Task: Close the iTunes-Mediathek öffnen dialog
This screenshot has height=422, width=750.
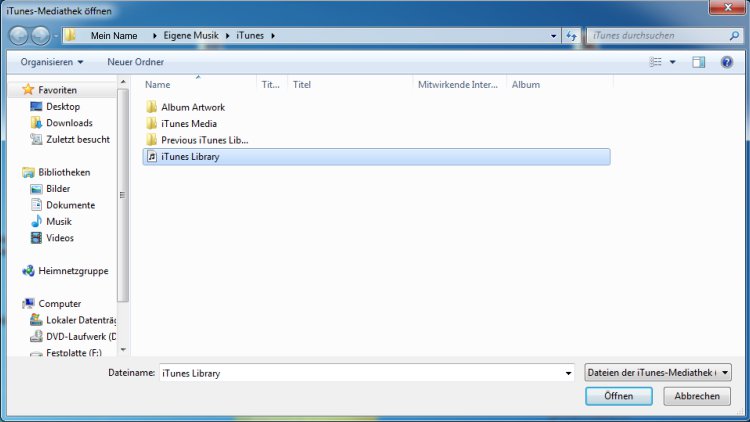Action: click(728, 7)
